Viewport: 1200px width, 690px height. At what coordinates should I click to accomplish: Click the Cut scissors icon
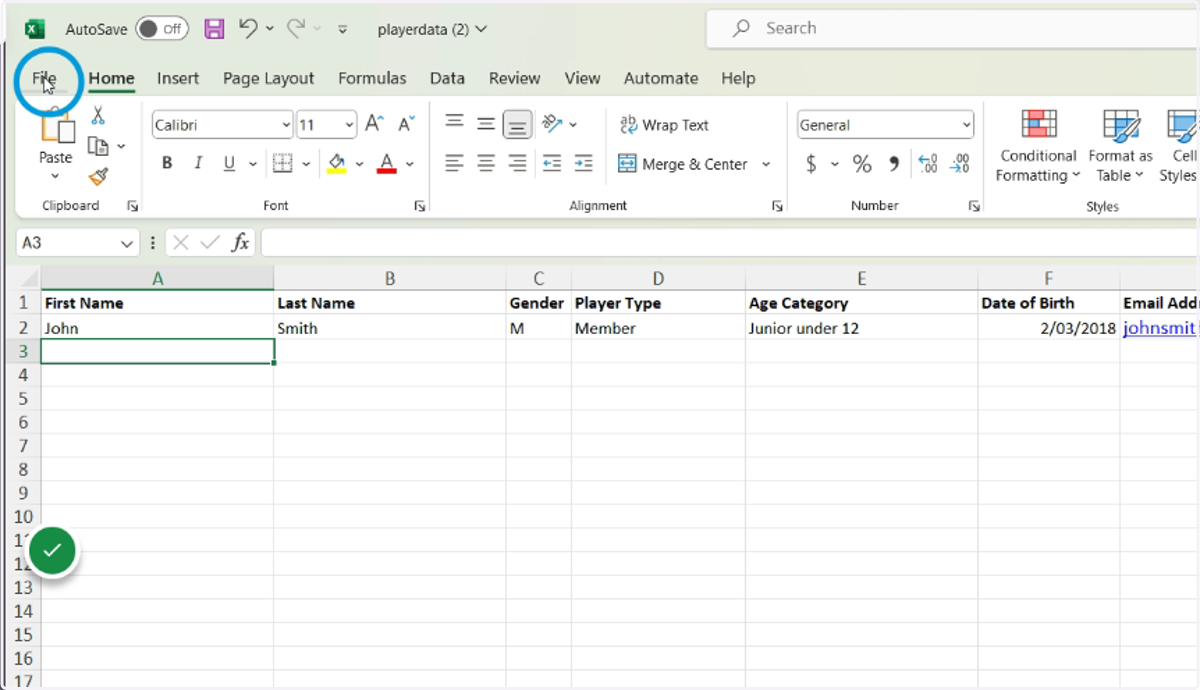[x=98, y=116]
